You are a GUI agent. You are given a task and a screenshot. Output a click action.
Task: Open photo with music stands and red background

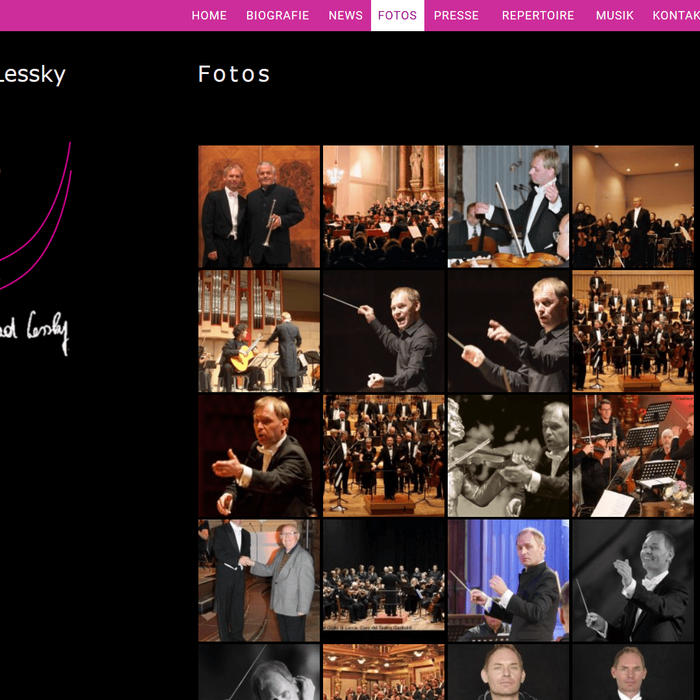point(633,455)
